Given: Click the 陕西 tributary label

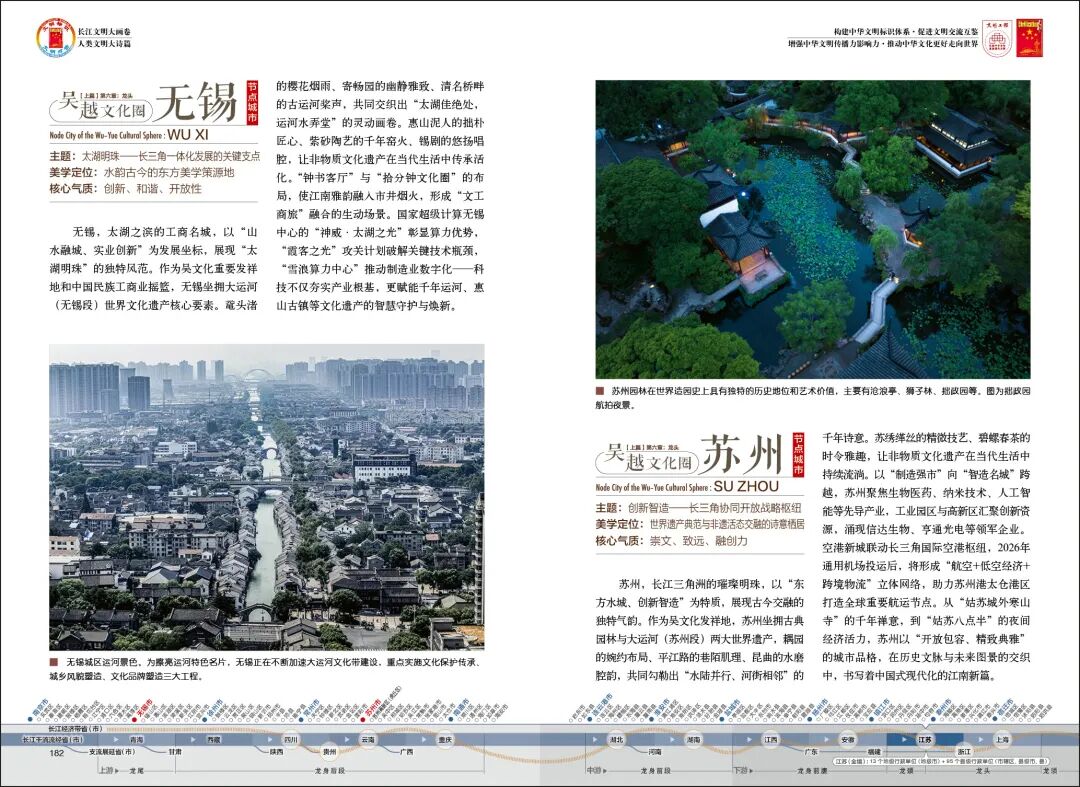Looking at the screenshot, I should coord(277,752).
